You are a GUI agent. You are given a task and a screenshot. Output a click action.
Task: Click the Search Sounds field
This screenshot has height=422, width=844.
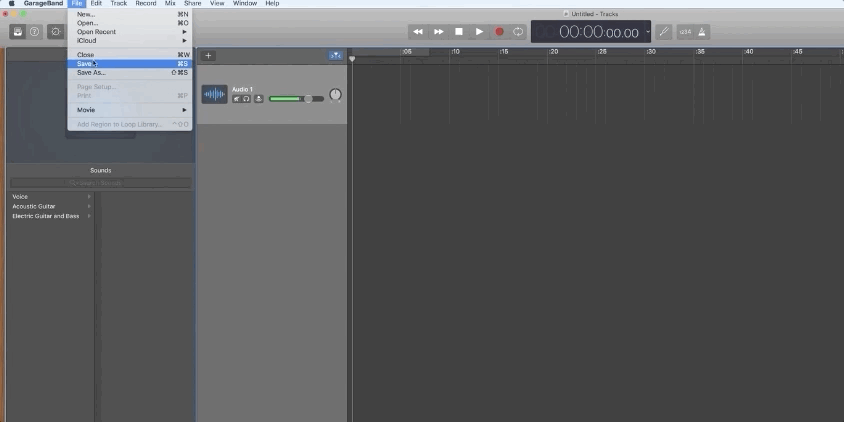pos(101,183)
